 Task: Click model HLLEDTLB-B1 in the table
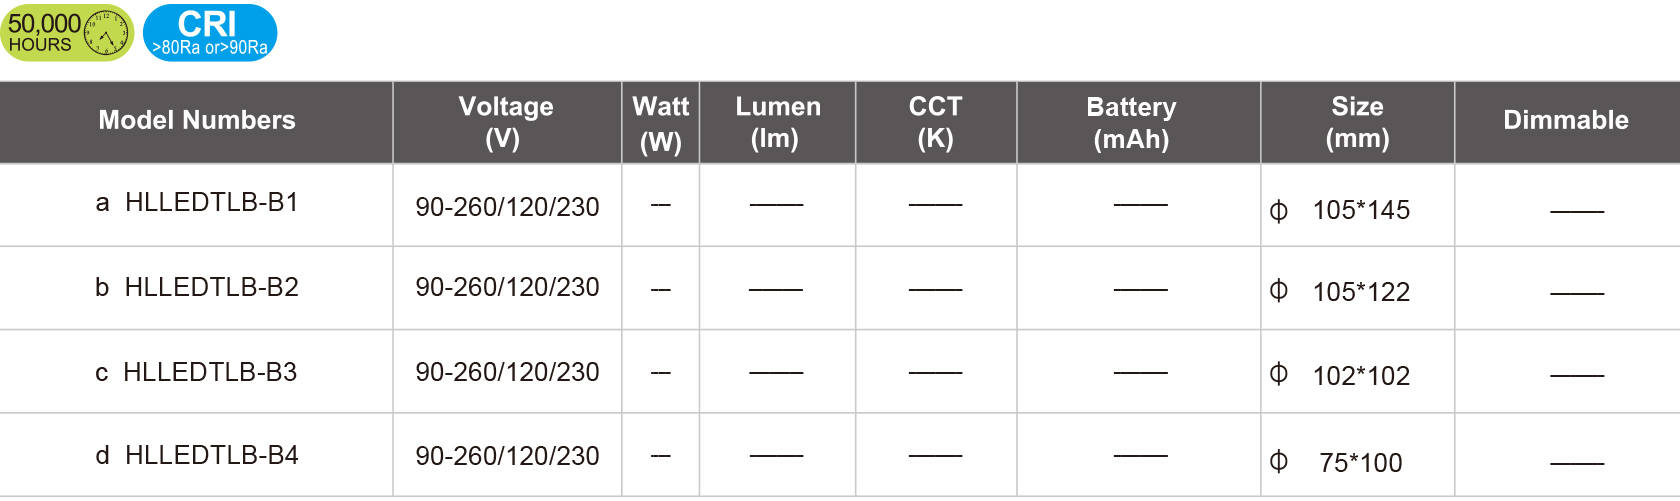coord(211,203)
